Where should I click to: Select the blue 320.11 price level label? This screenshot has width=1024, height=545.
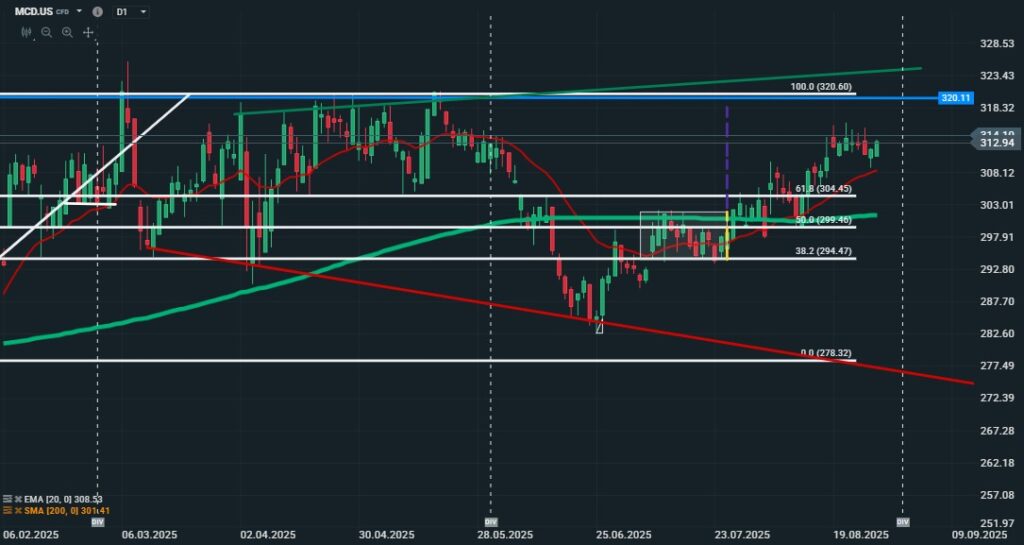(x=955, y=98)
